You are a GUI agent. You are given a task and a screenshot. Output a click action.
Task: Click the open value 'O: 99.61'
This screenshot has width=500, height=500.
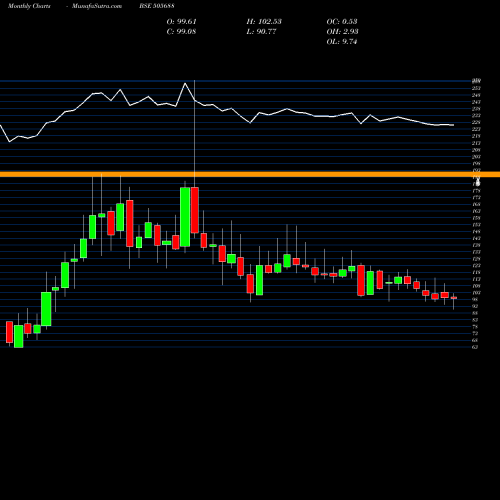182,21
